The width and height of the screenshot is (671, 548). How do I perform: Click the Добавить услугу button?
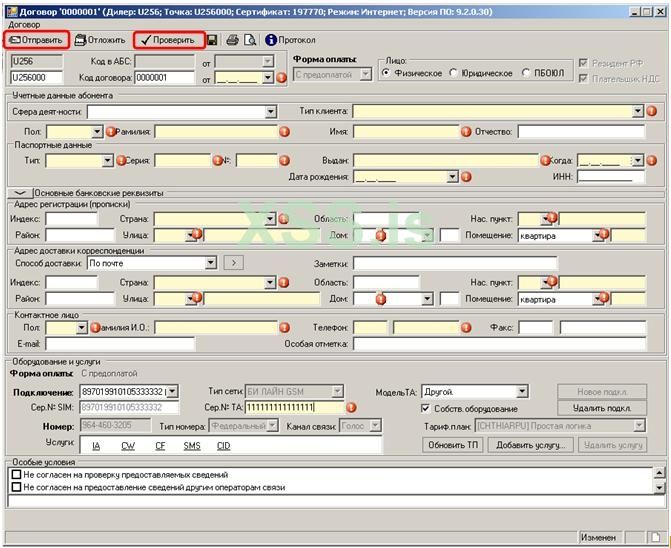pos(532,444)
